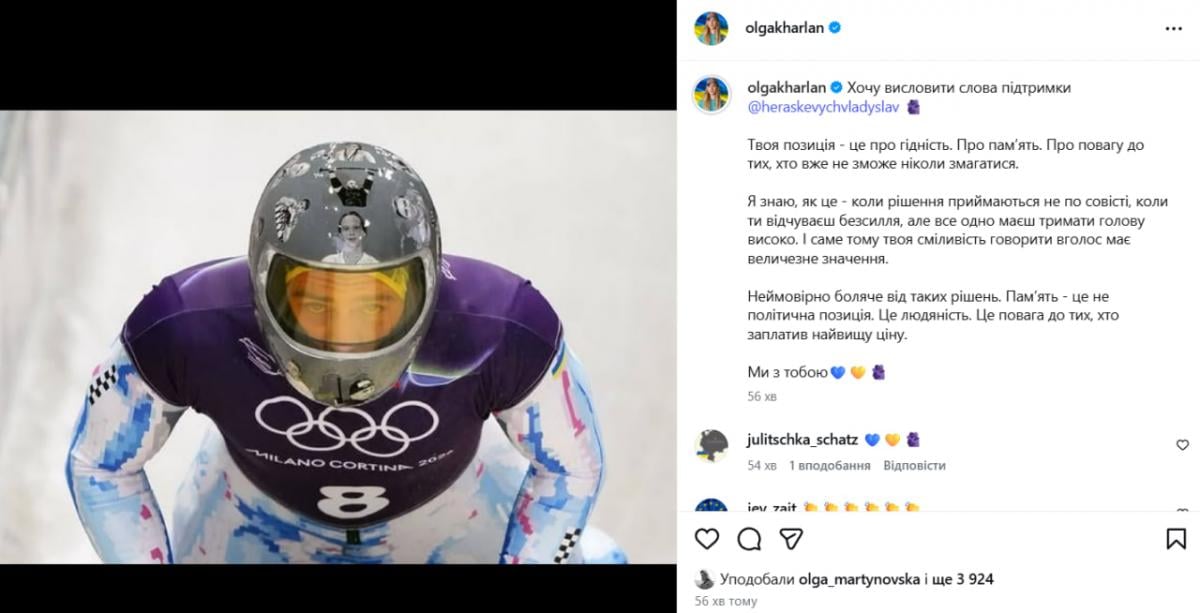
Task: Open the @heraskevychvladyslav mention
Action: (x=822, y=106)
